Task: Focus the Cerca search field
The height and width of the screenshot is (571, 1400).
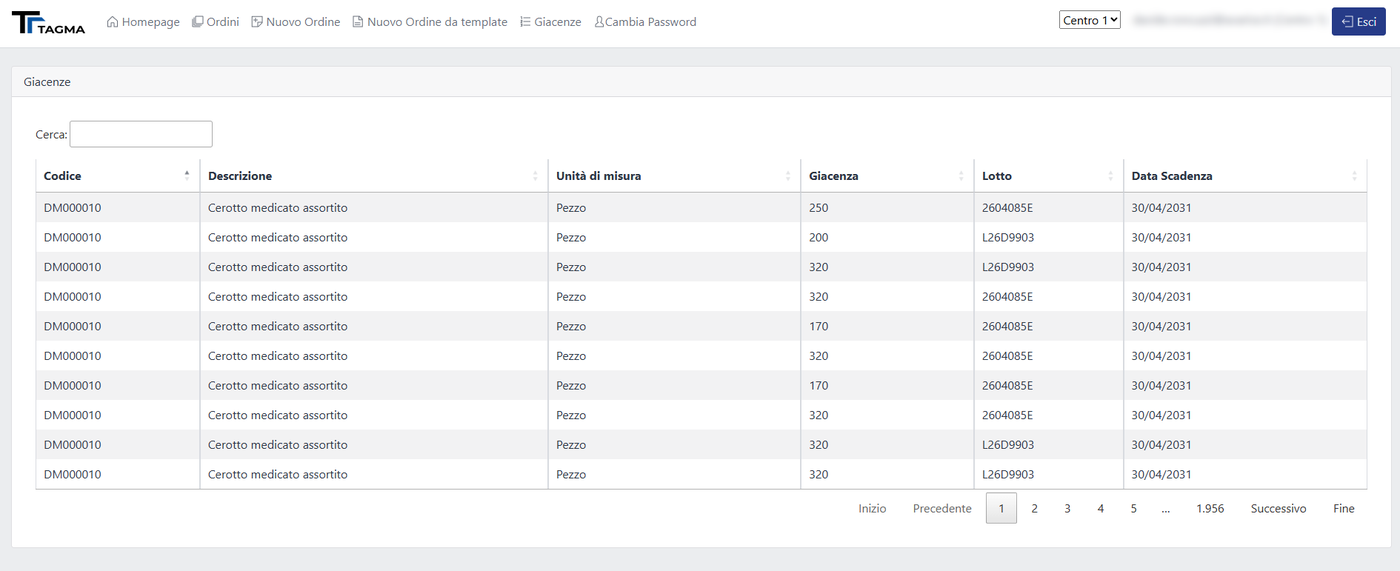Action: 141,134
